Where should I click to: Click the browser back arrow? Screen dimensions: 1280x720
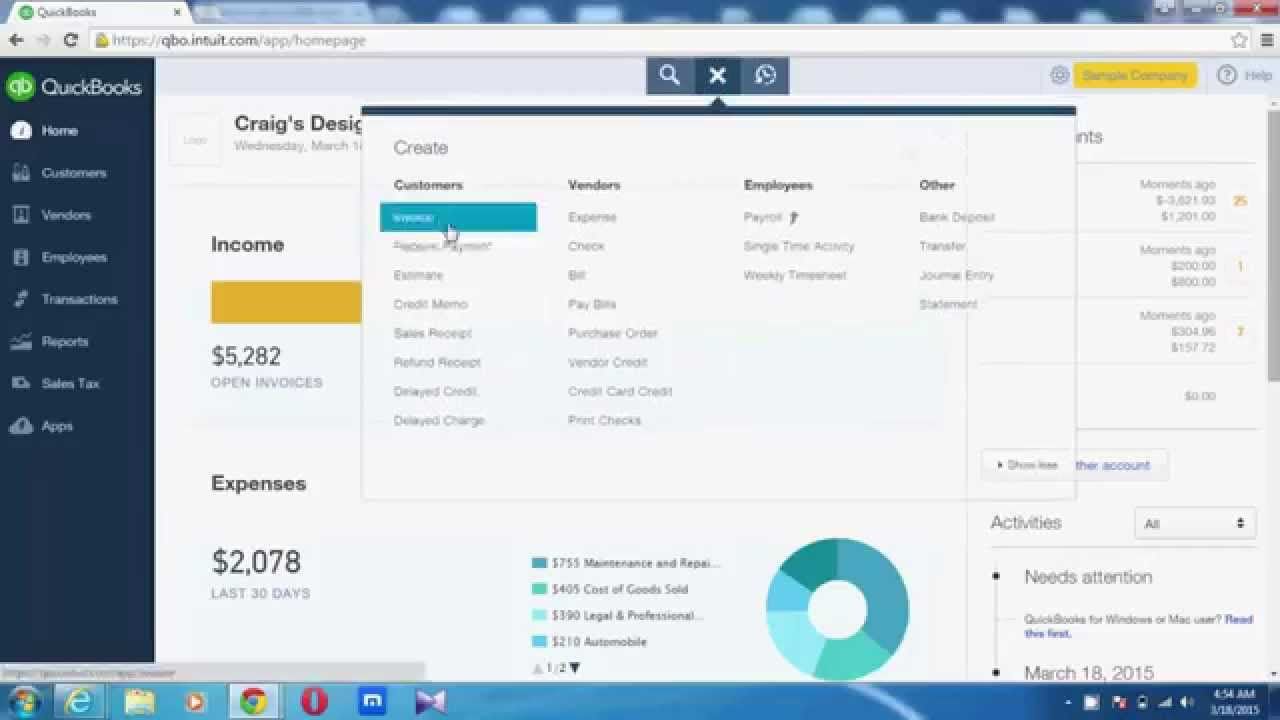coord(16,40)
